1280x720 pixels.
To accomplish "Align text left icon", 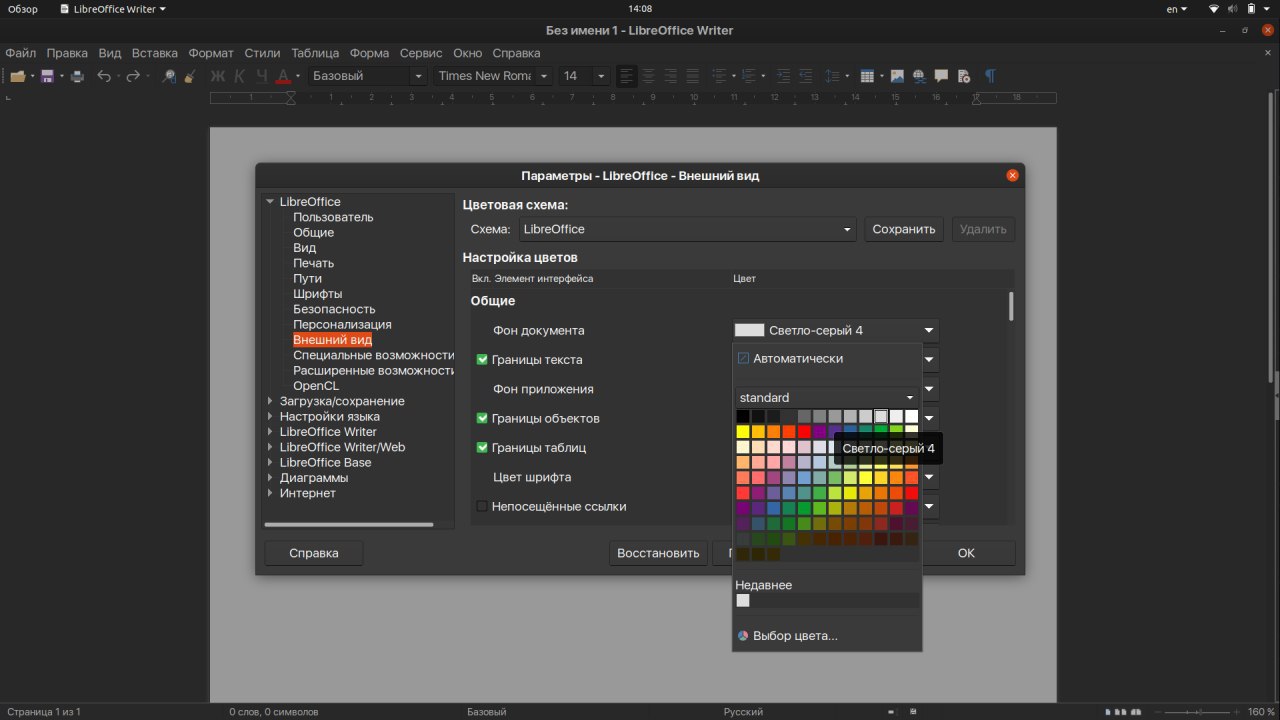I will tap(627, 76).
